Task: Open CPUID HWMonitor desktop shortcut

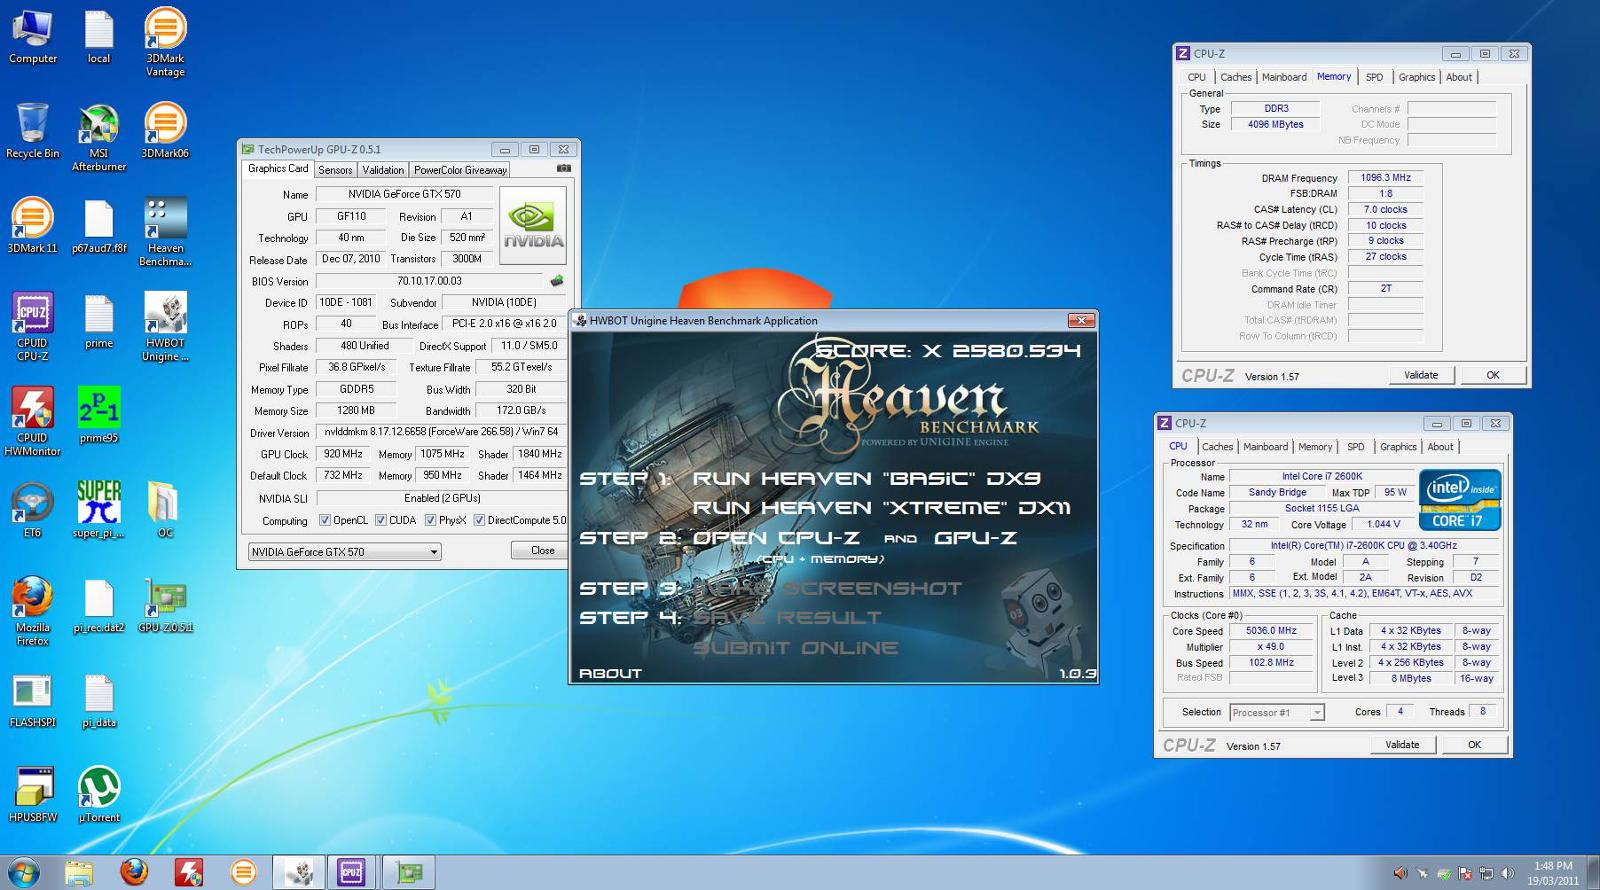Action: [x=32, y=422]
